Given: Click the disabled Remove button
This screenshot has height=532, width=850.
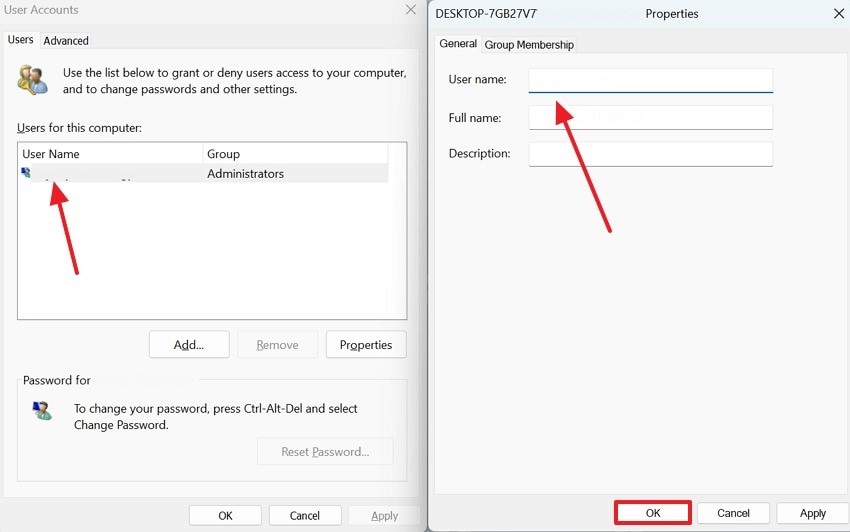Looking at the screenshot, I should pyautogui.click(x=277, y=345).
